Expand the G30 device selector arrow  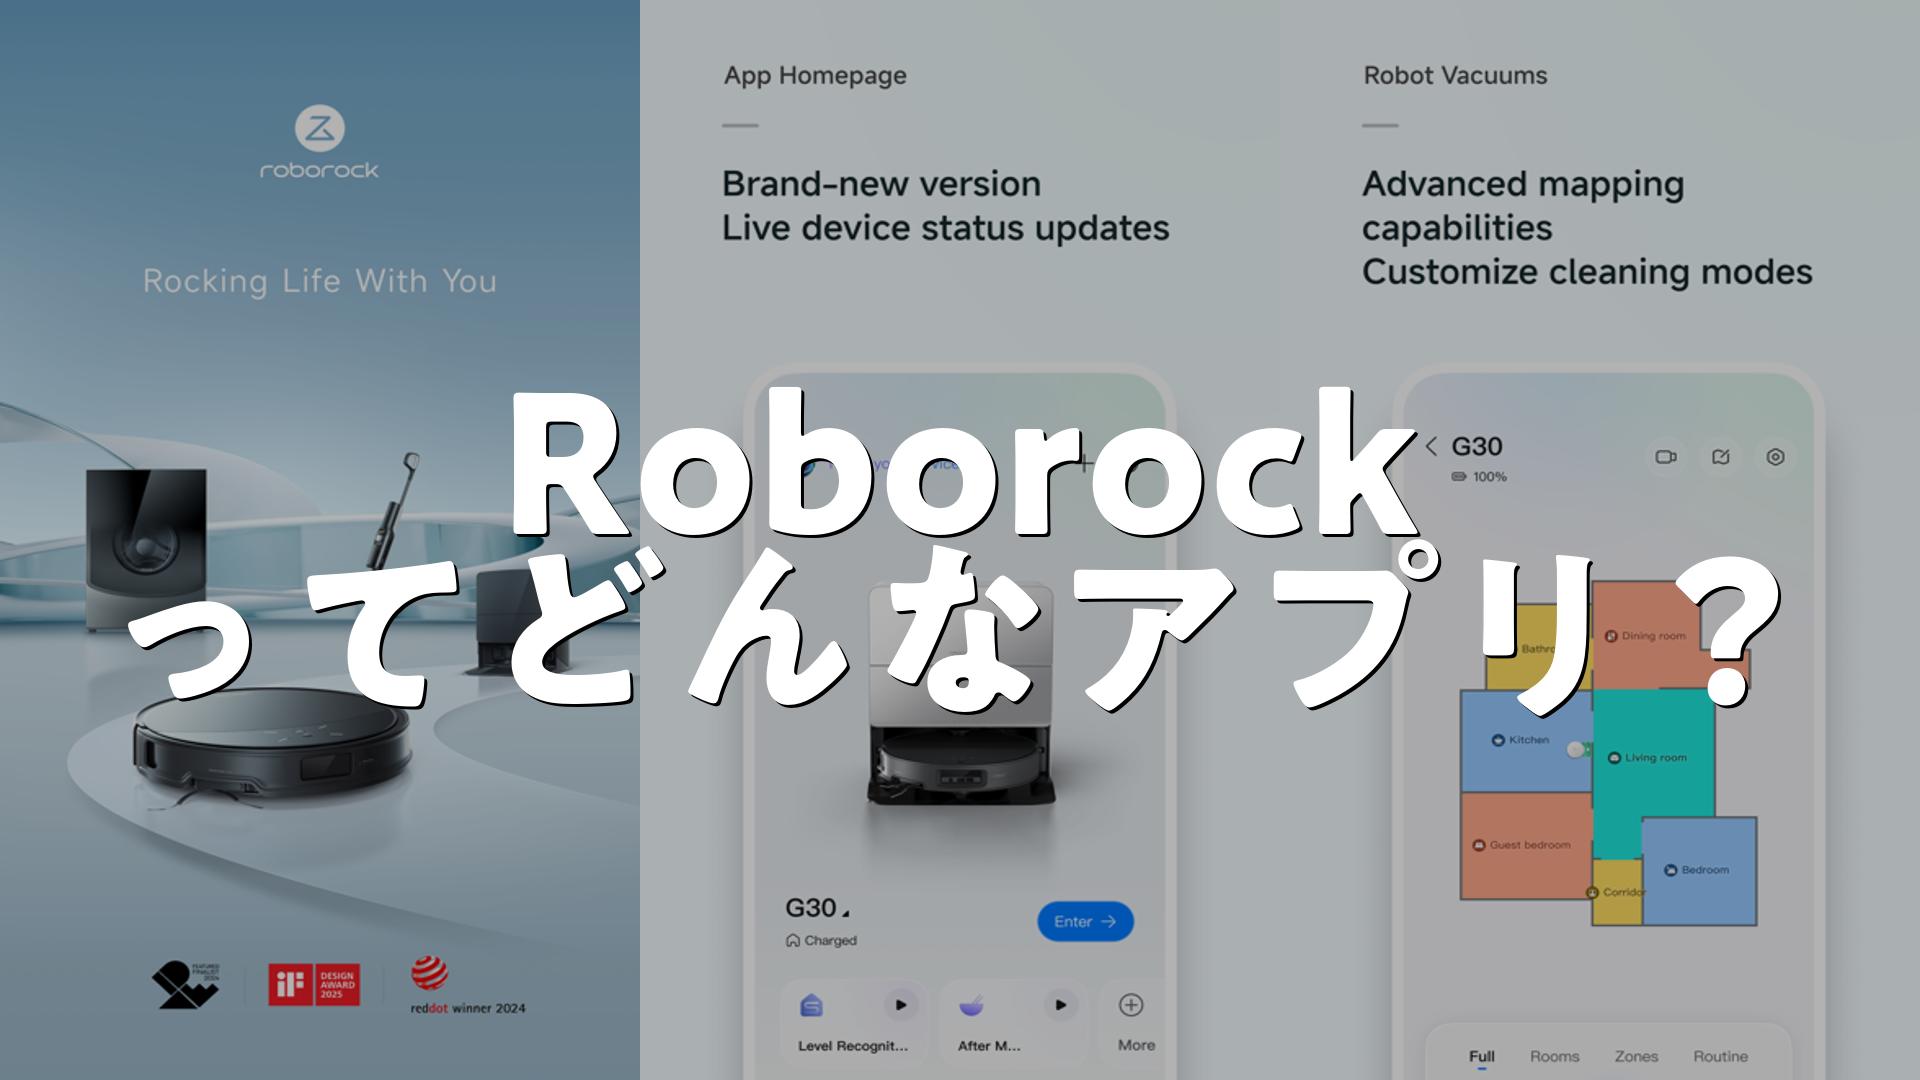point(845,913)
